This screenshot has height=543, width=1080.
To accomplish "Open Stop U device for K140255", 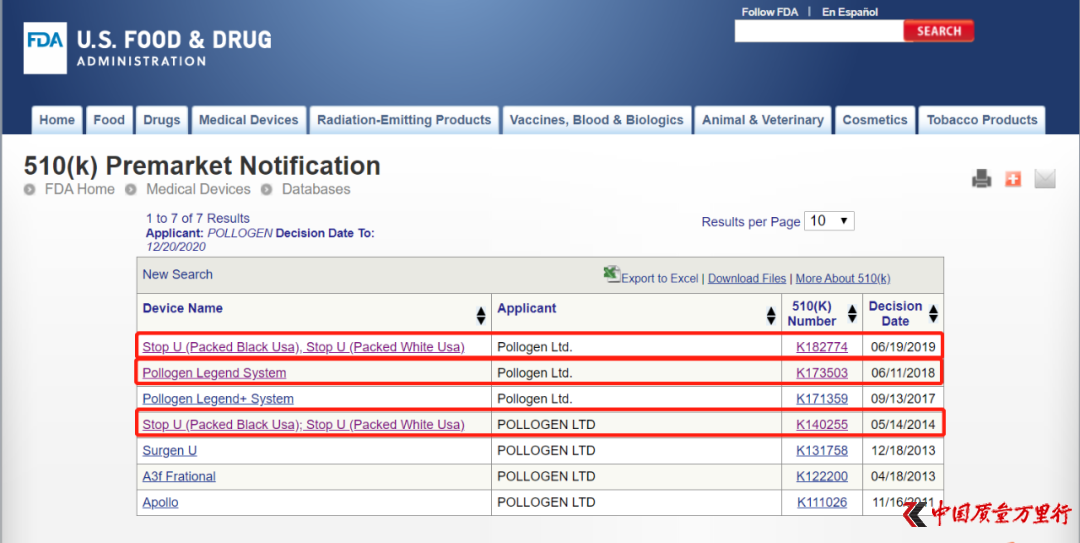I will pyautogui.click(x=303, y=424).
